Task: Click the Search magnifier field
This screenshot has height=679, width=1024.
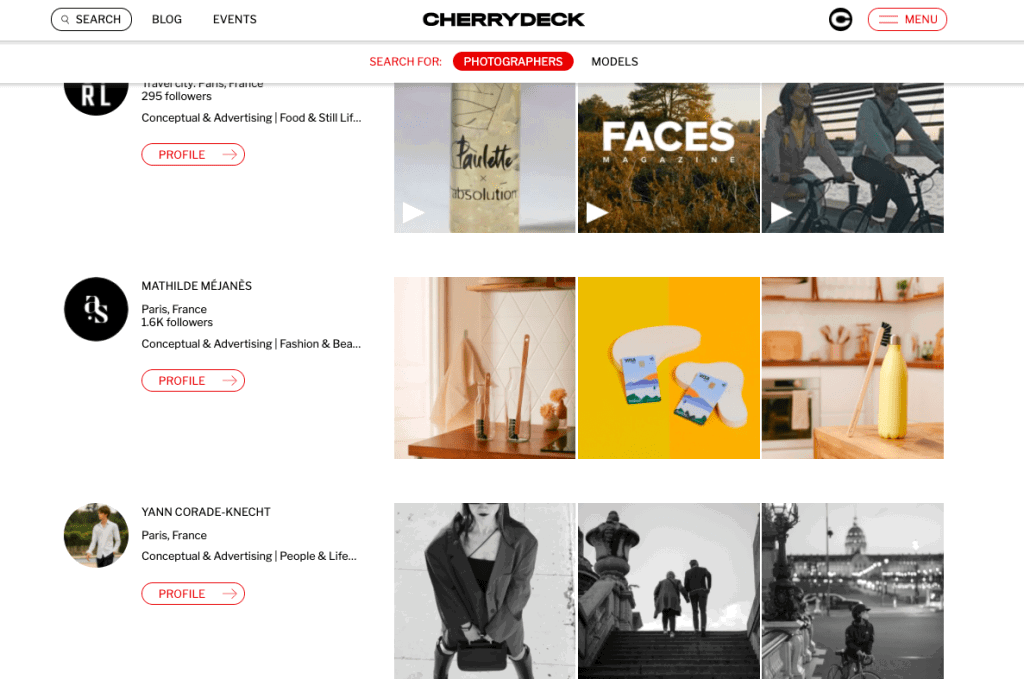Action: pyautogui.click(x=91, y=20)
